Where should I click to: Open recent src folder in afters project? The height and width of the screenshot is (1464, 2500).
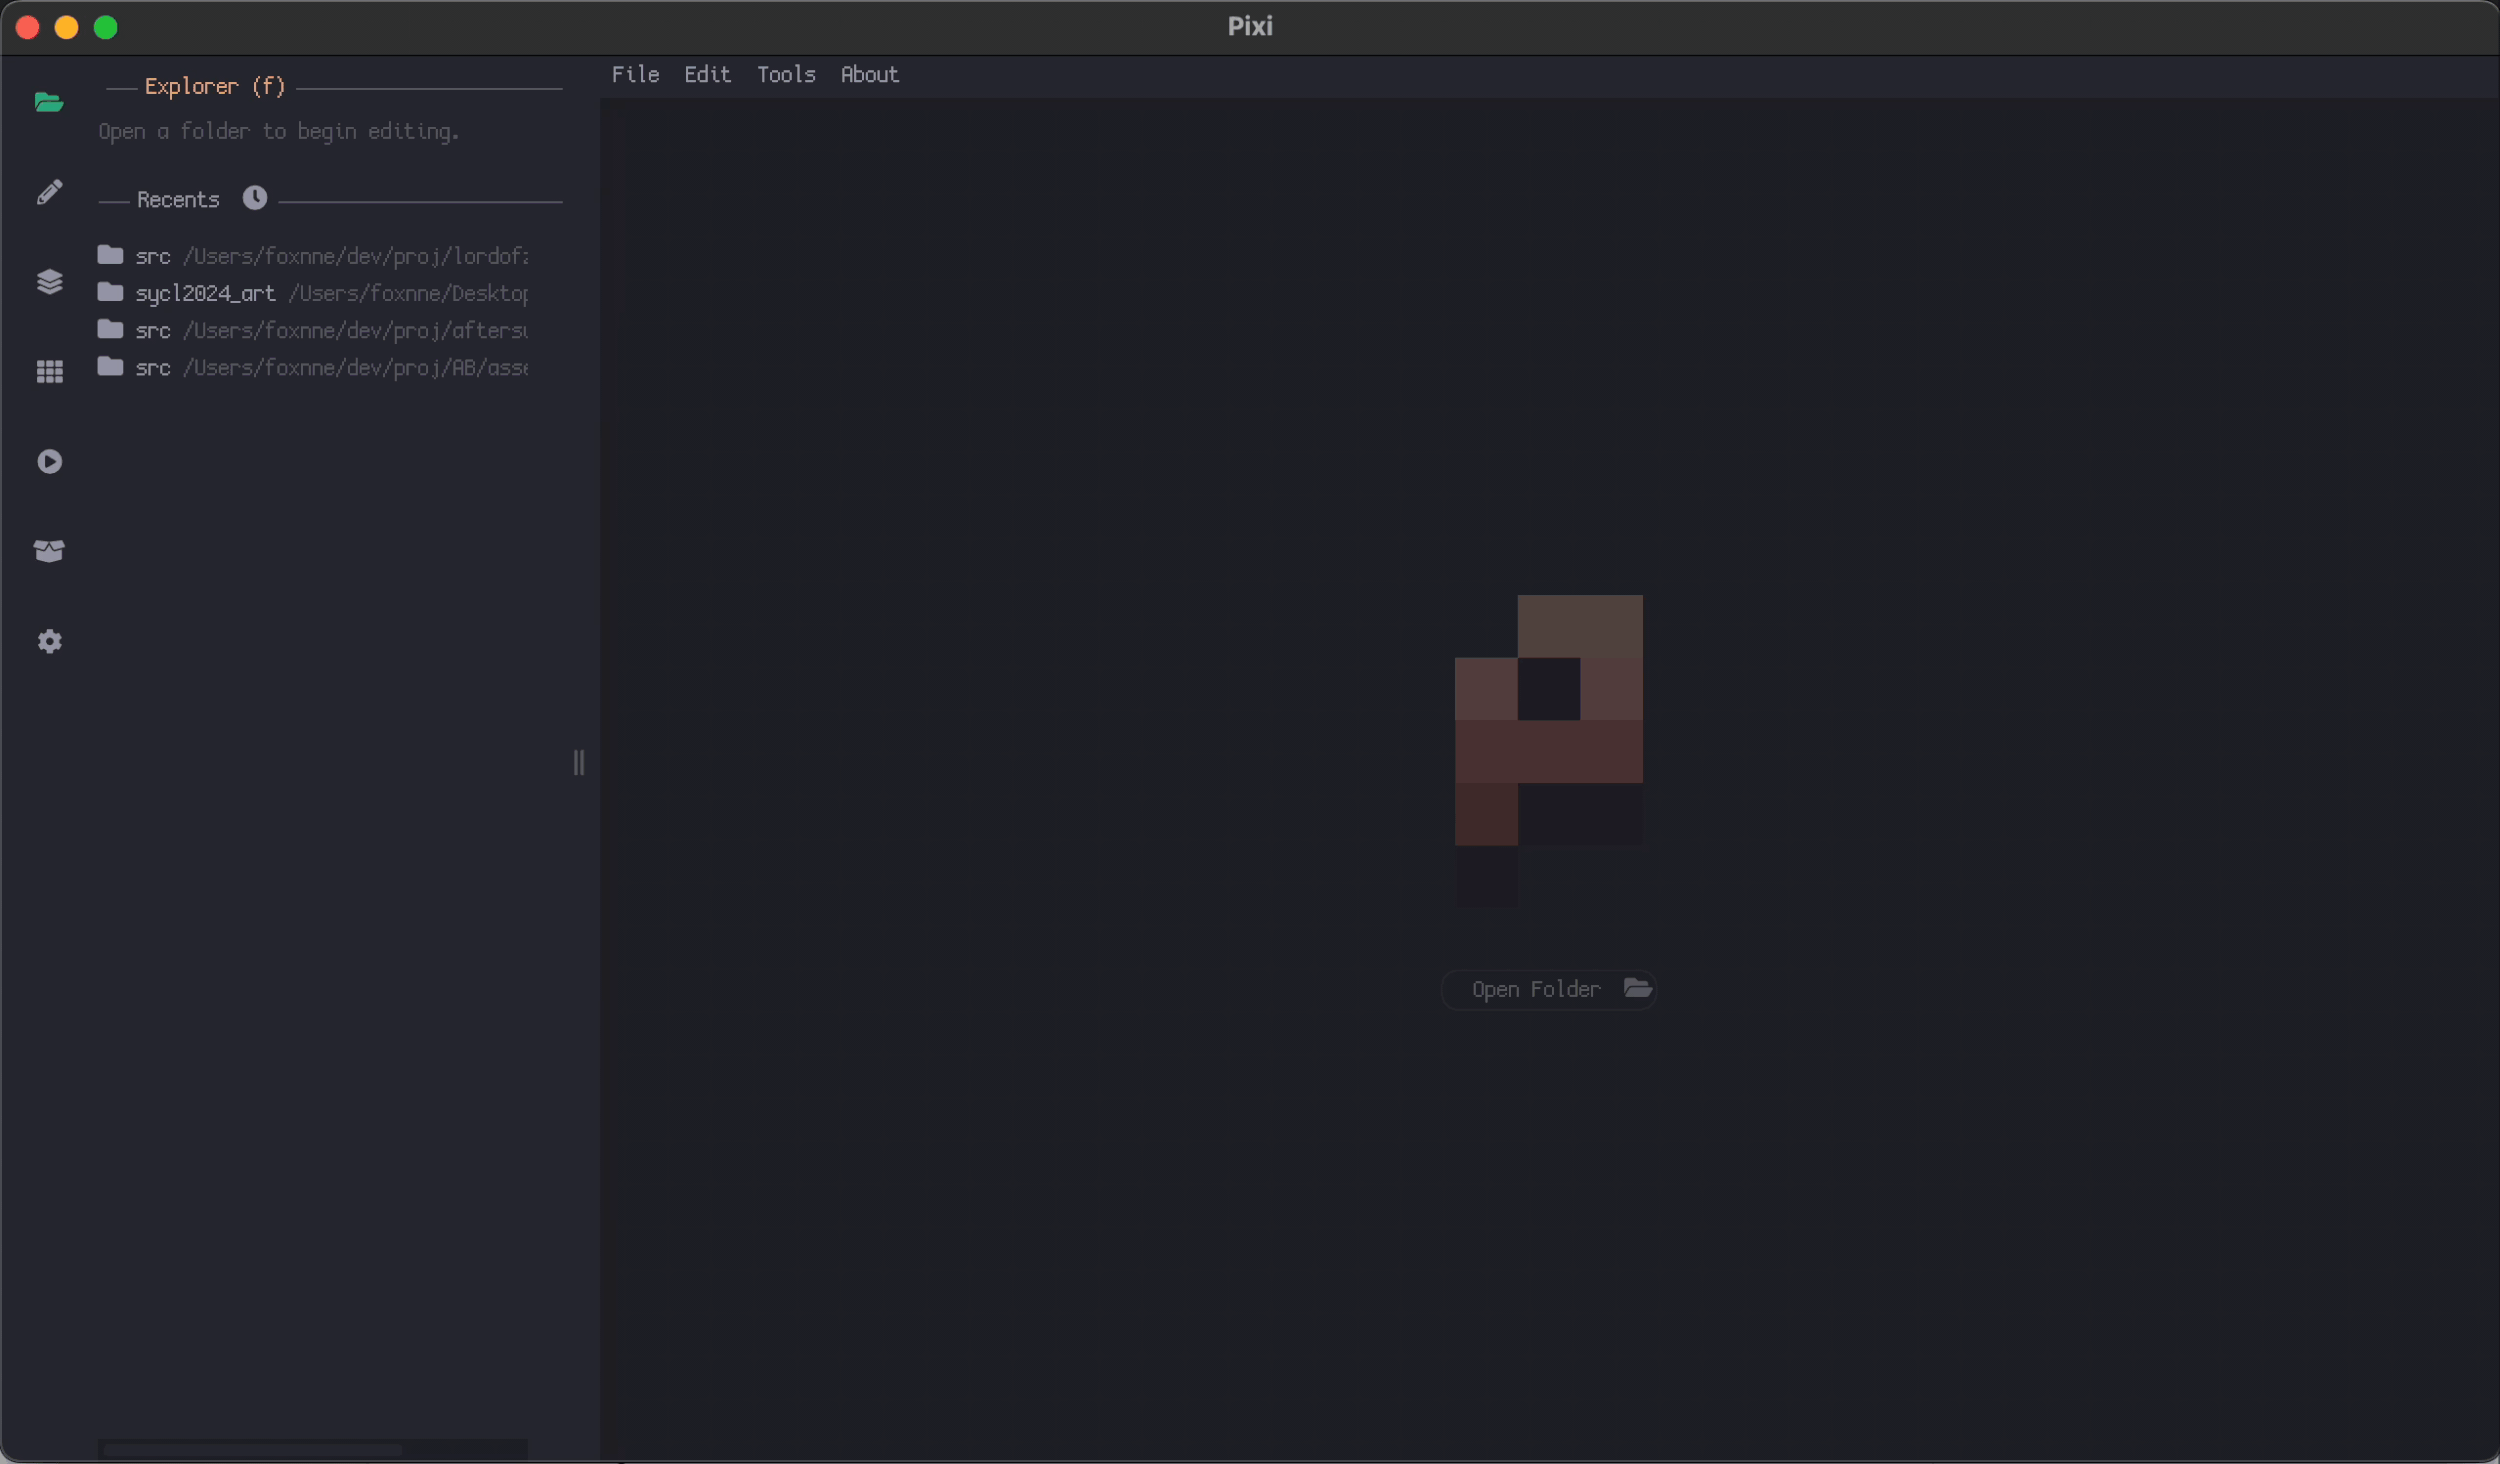tap(153, 330)
